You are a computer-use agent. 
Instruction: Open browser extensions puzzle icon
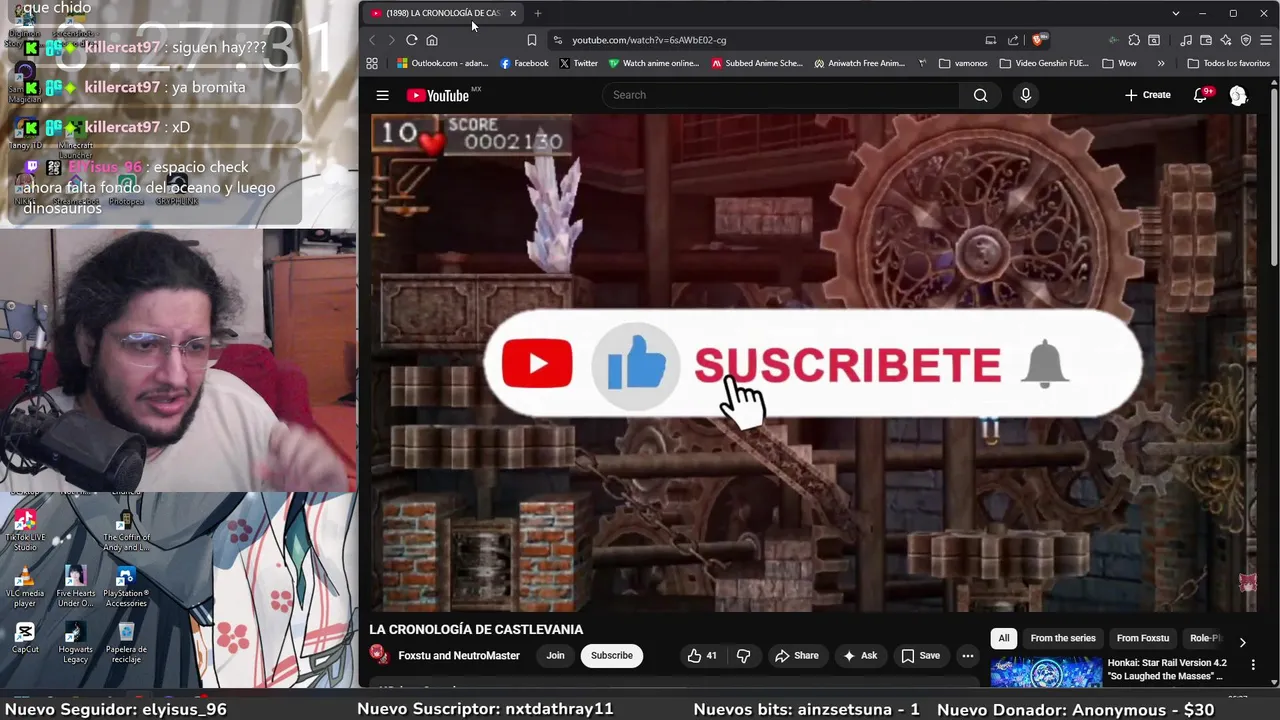tap(1133, 40)
